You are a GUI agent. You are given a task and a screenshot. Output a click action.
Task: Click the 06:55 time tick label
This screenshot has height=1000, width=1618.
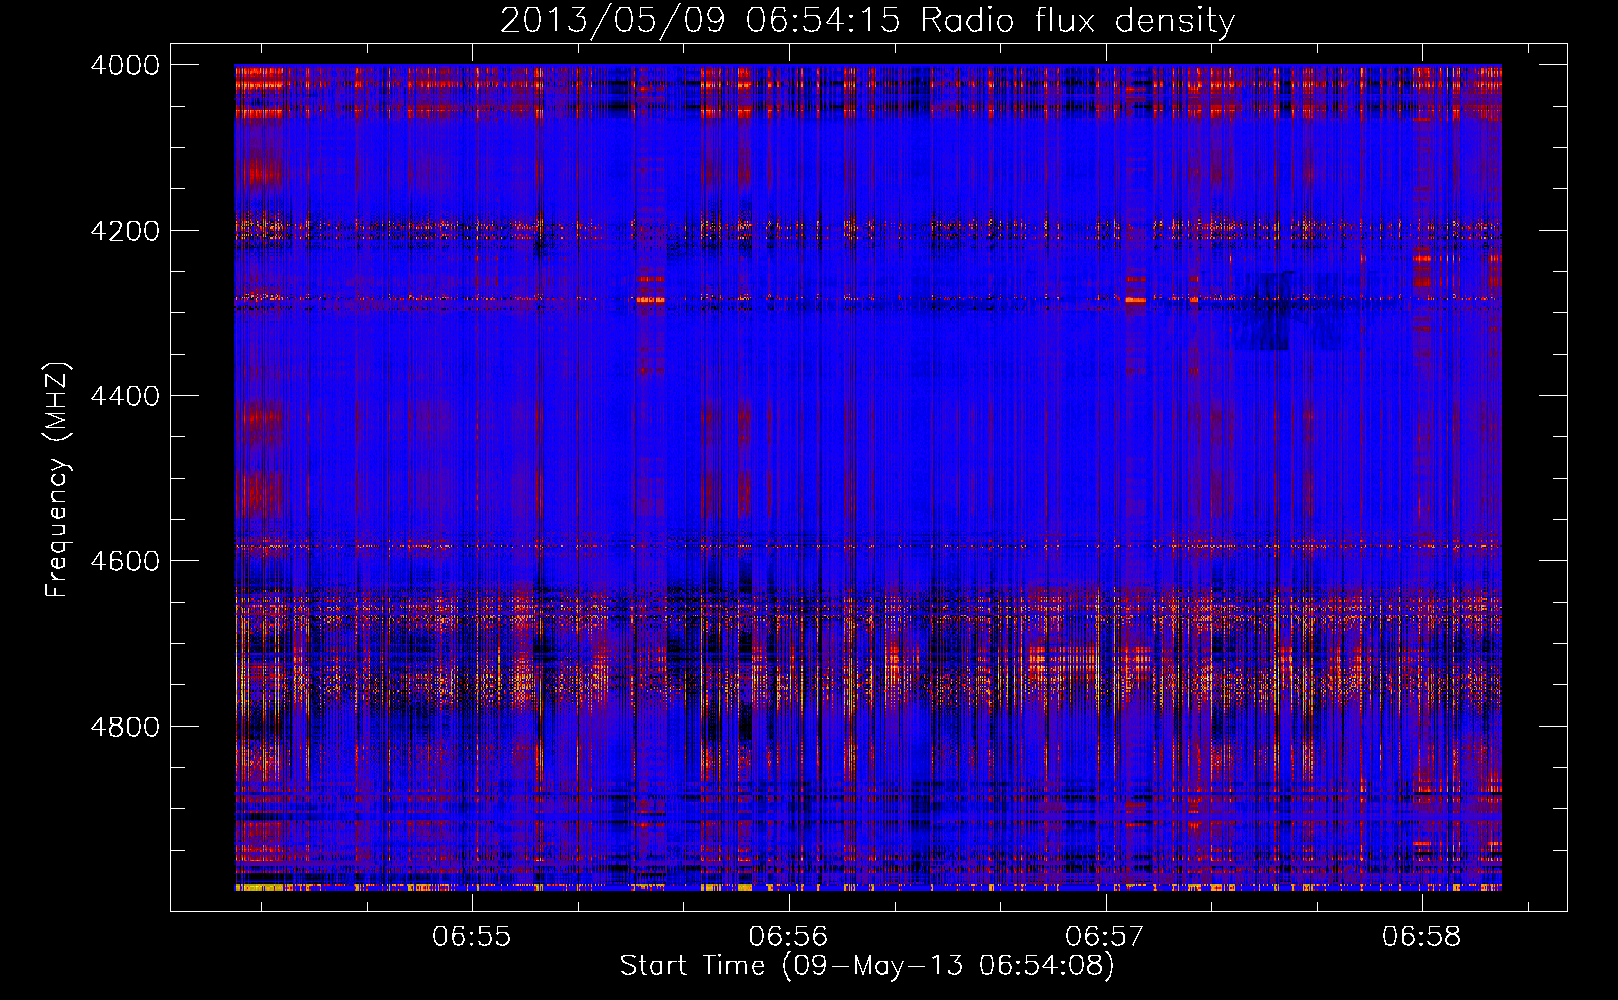472,936
